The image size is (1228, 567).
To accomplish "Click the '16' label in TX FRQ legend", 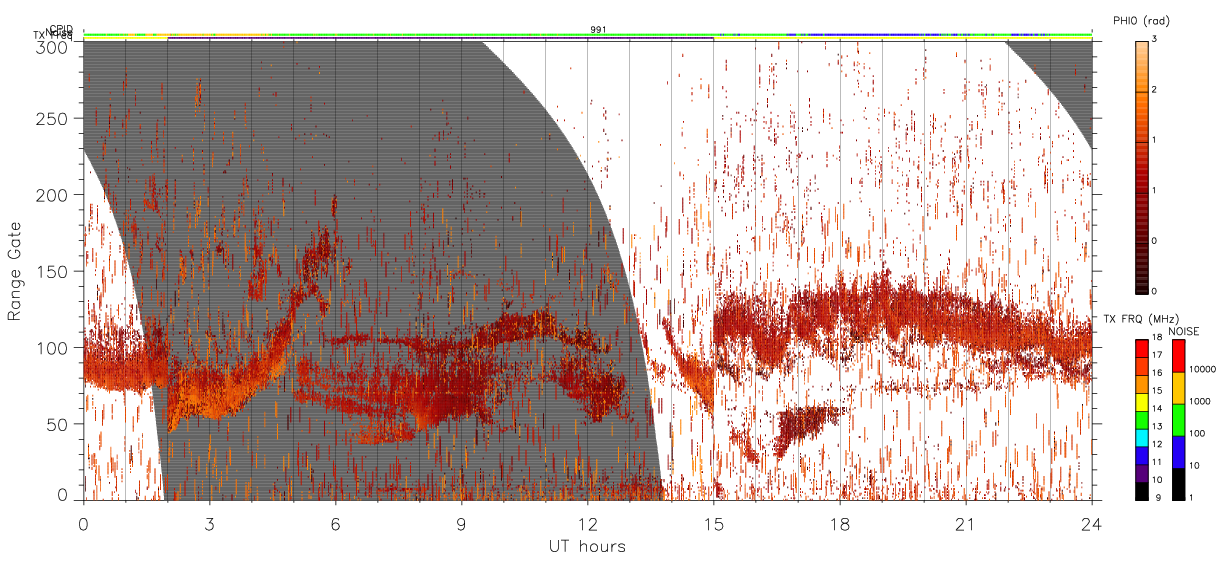I will coord(1158,373).
